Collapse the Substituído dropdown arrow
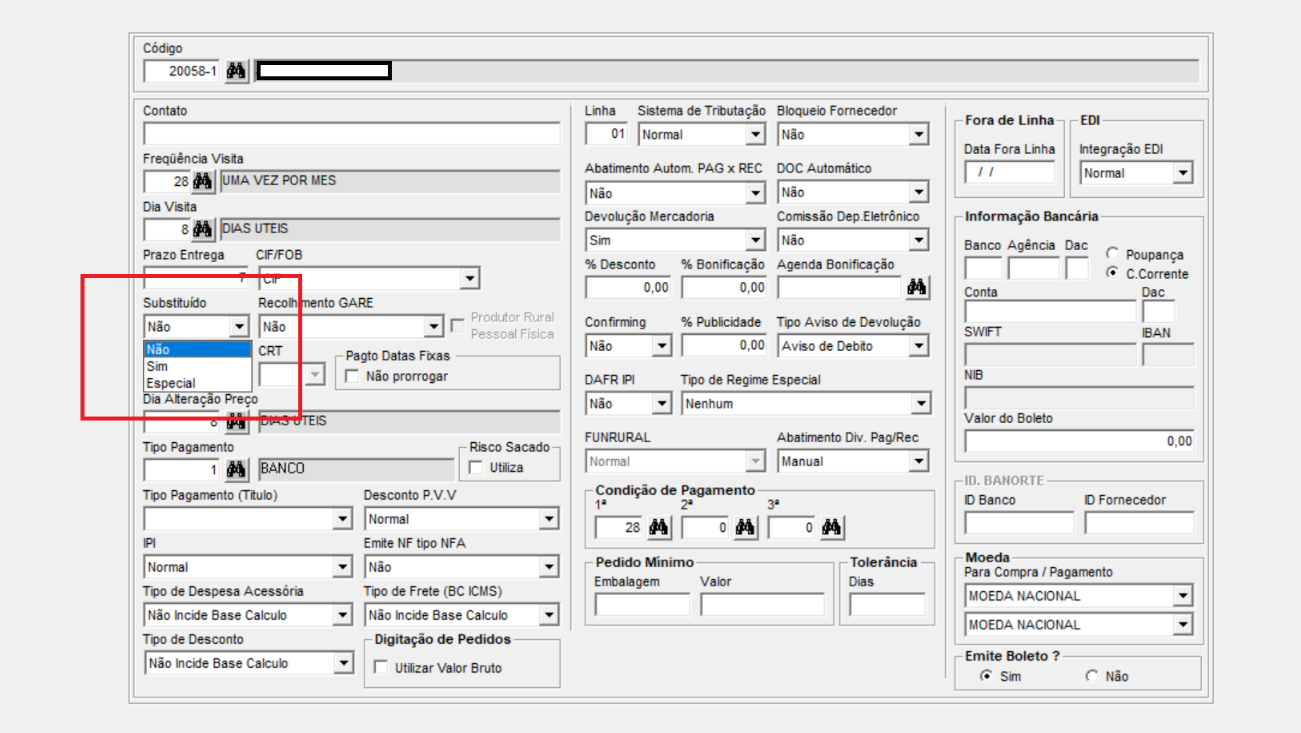The width and height of the screenshot is (1301, 733). 239,327
